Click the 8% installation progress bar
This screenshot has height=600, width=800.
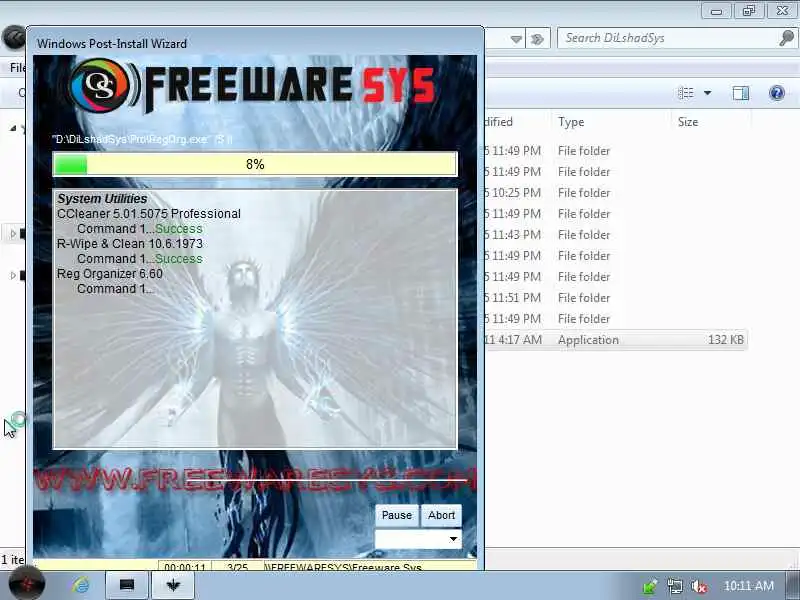click(x=255, y=164)
